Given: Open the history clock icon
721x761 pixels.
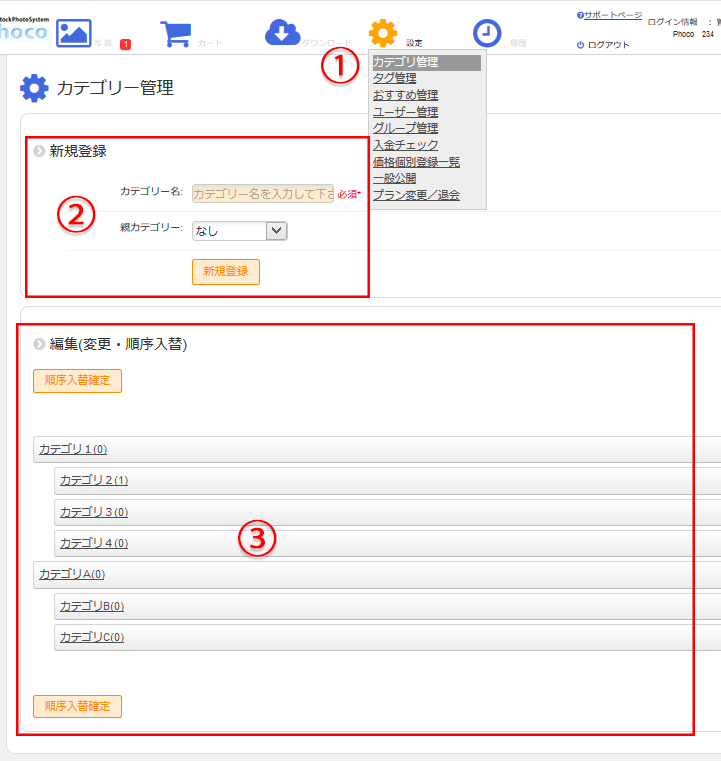Looking at the screenshot, I should click(x=487, y=33).
